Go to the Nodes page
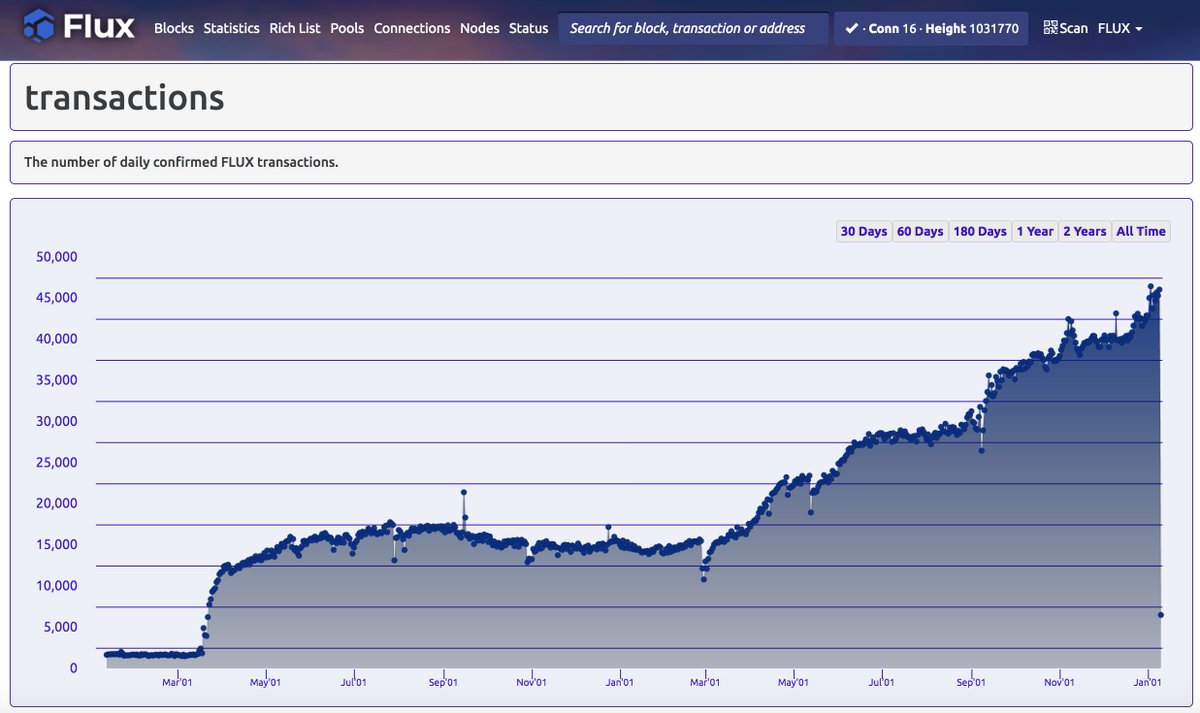Screen dimensions: 1200x713 tap(479, 28)
